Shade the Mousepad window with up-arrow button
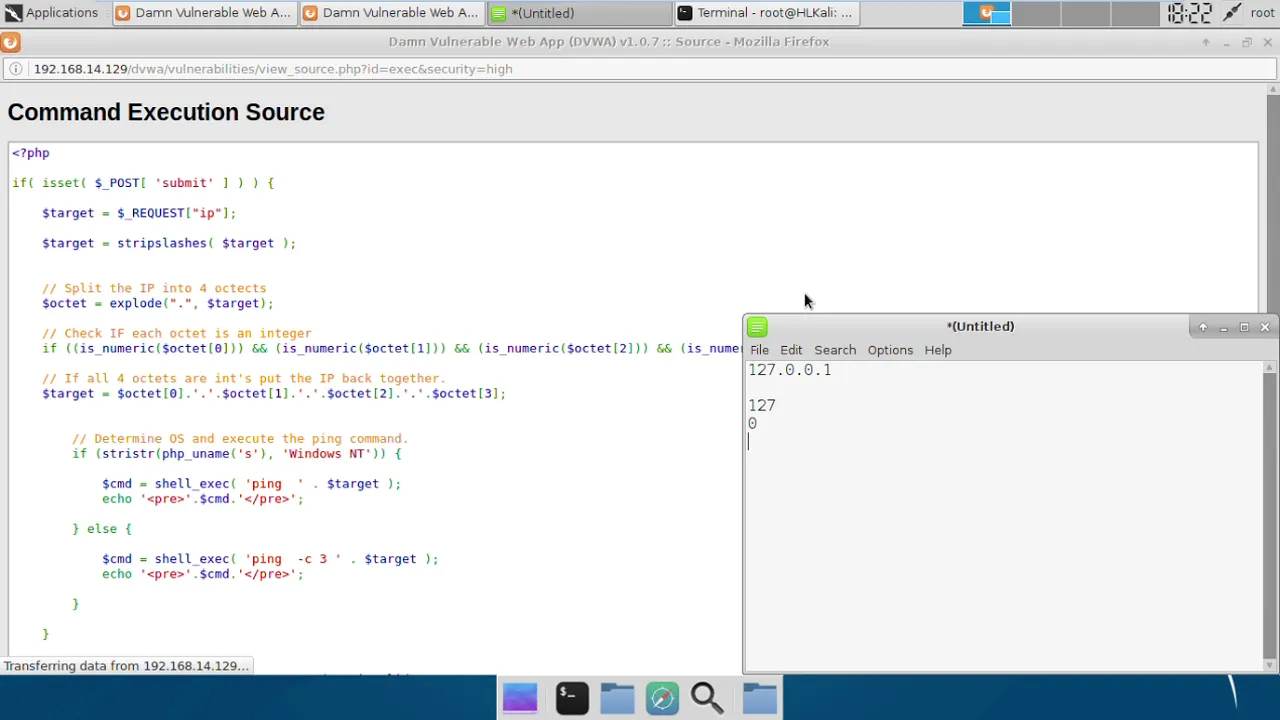This screenshot has width=1280, height=720. click(1203, 327)
